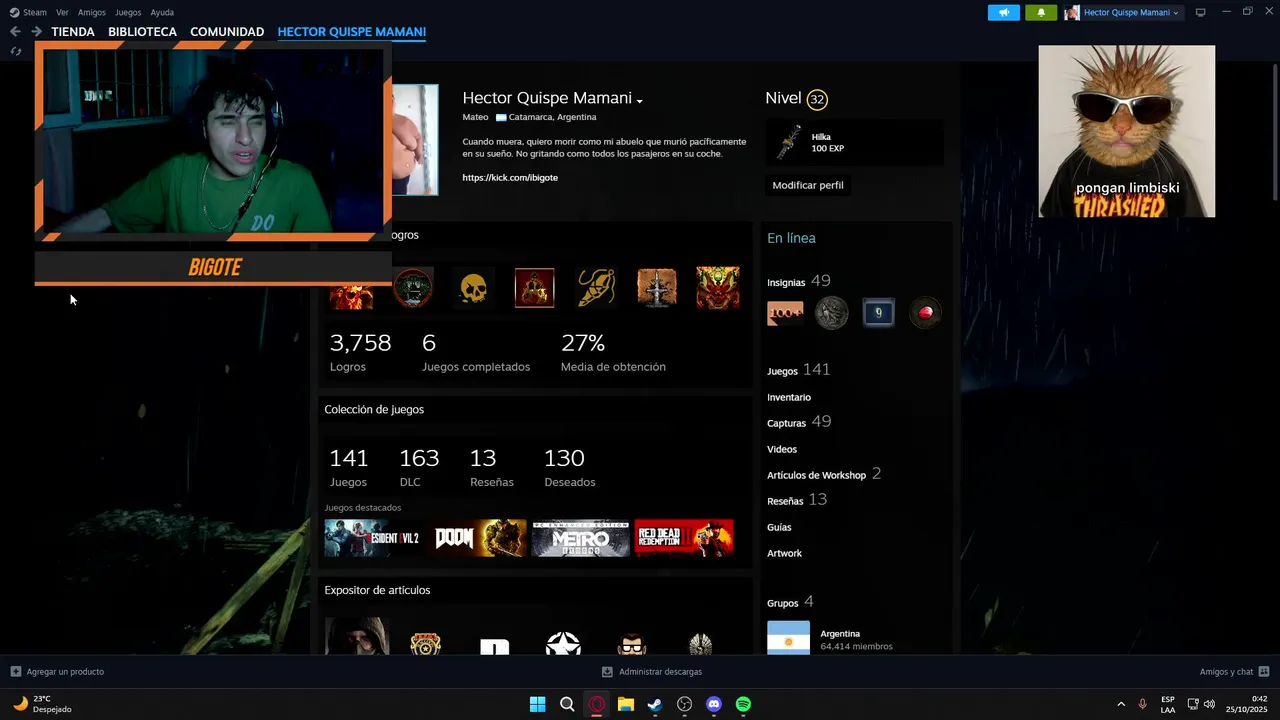Open Red Dead Redemption 2 featured game
Image resolution: width=1280 pixels, height=720 pixels.
click(x=684, y=538)
